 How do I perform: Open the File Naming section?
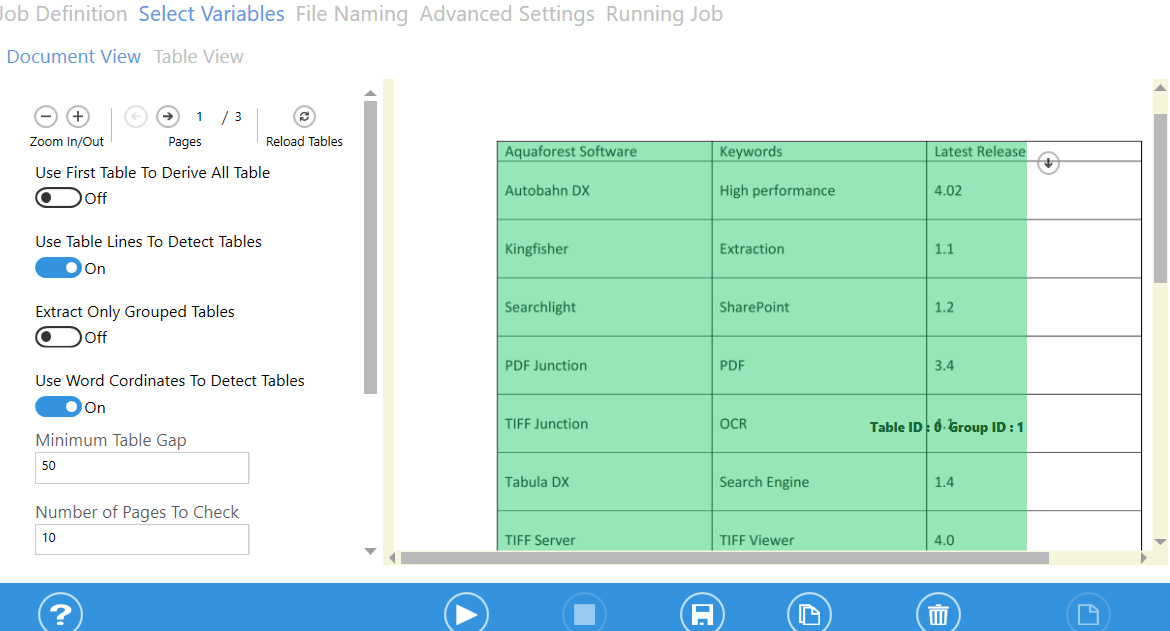[351, 14]
